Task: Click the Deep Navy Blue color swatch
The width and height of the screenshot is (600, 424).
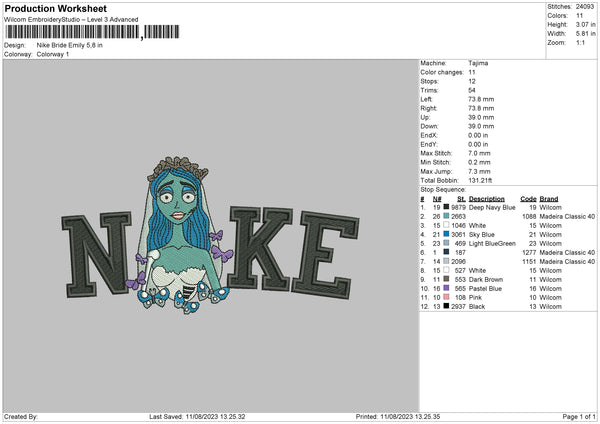Action: (446, 207)
